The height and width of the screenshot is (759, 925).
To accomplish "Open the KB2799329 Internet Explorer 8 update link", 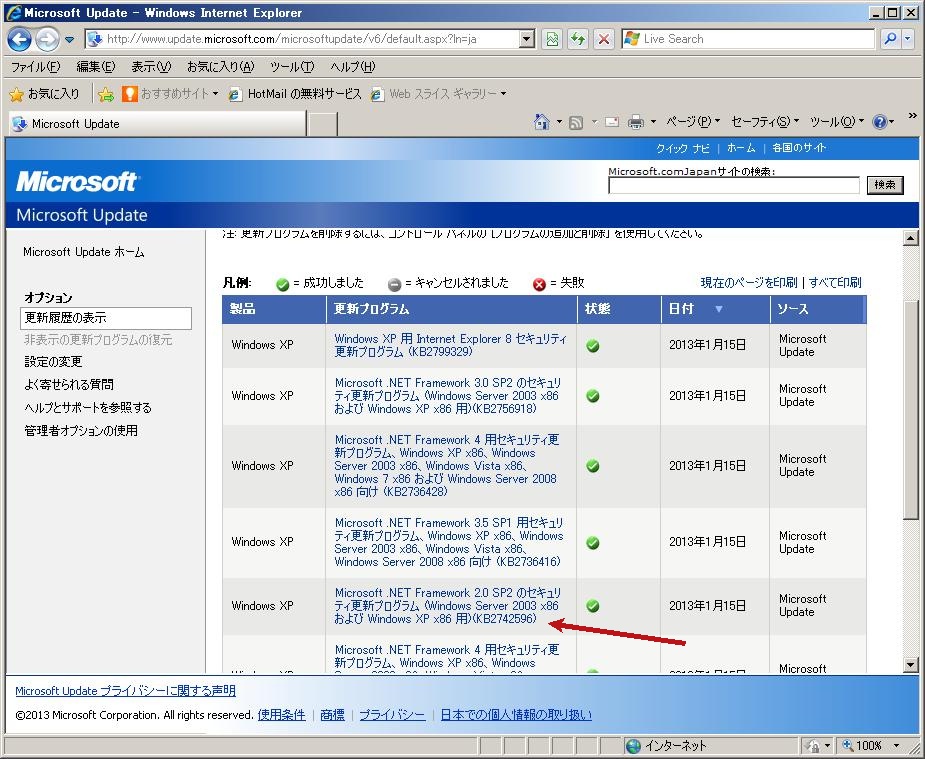I will (451, 345).
